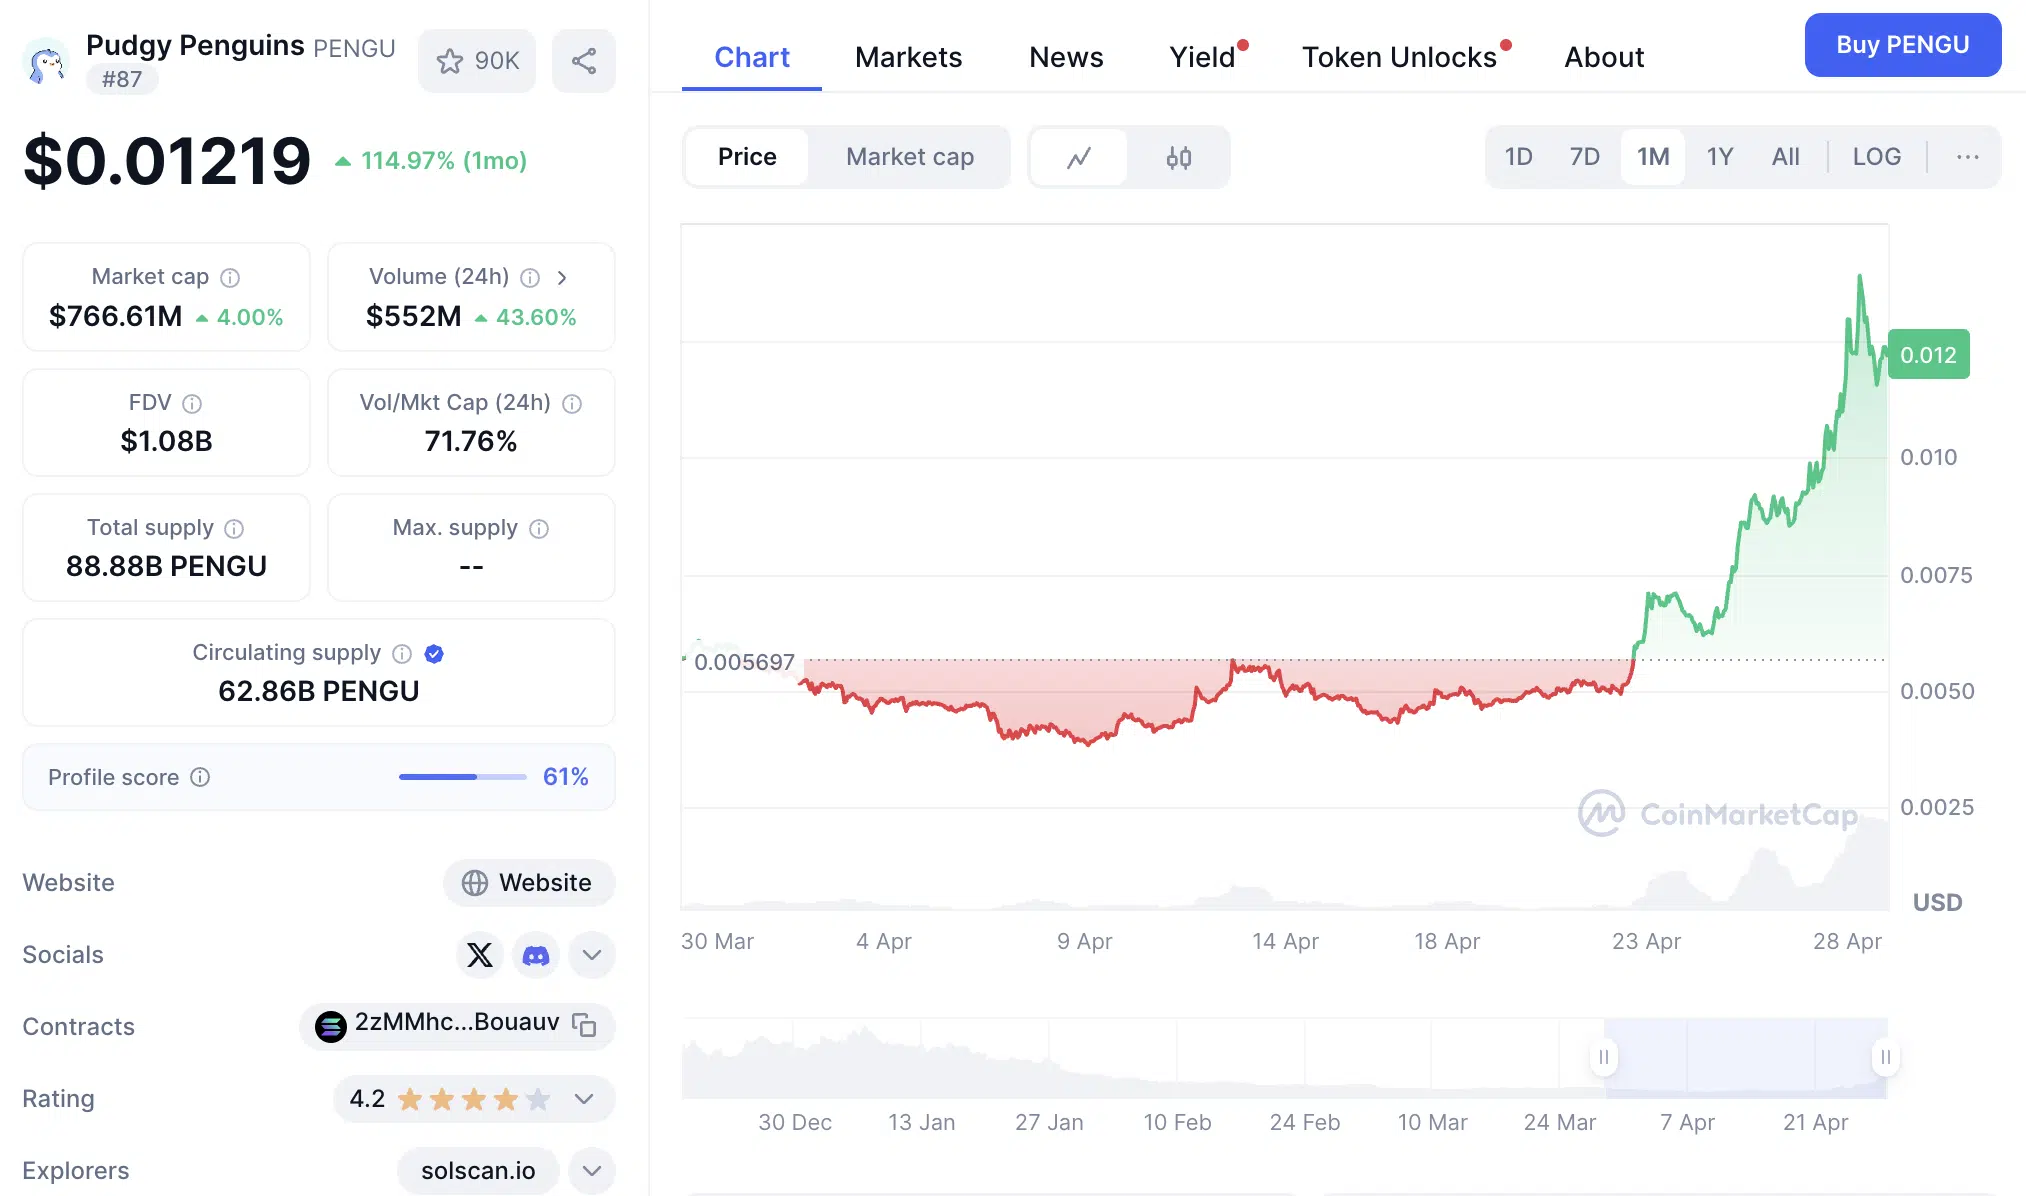Click the Solana chain icon in Contracts
2026x1196 pixels.
click(x=331, y=1026)
